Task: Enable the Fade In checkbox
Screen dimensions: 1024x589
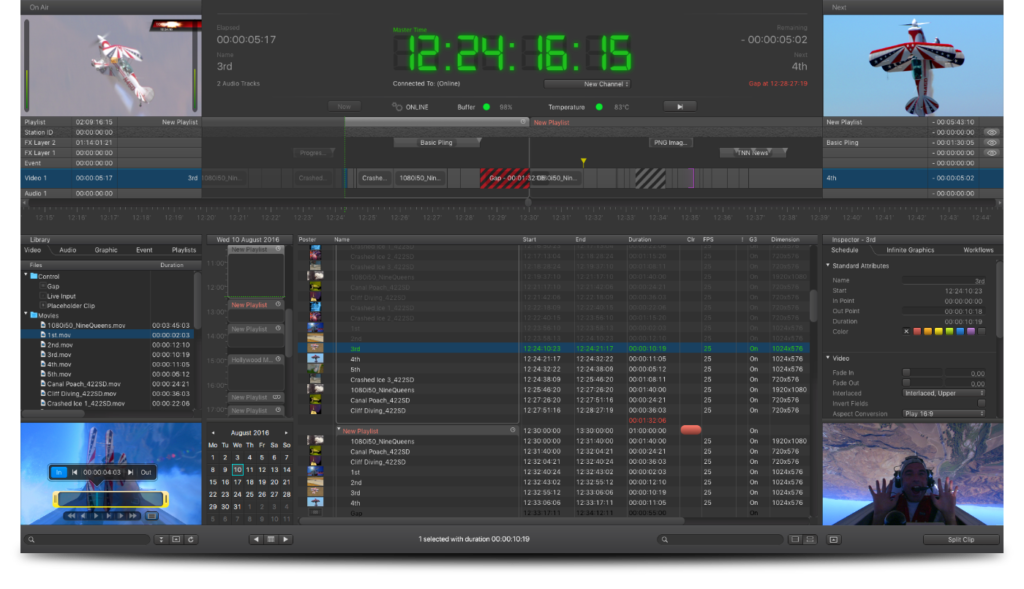Action: (x=906, y=372)
